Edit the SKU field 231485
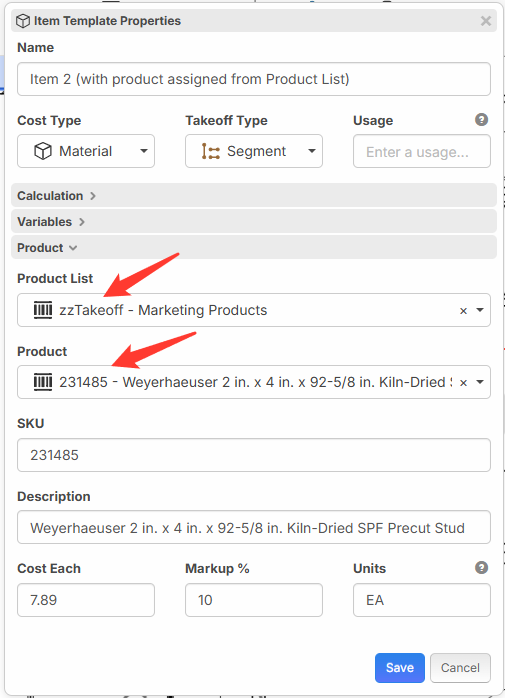505x698 pixels. click(x=254, y=455)
